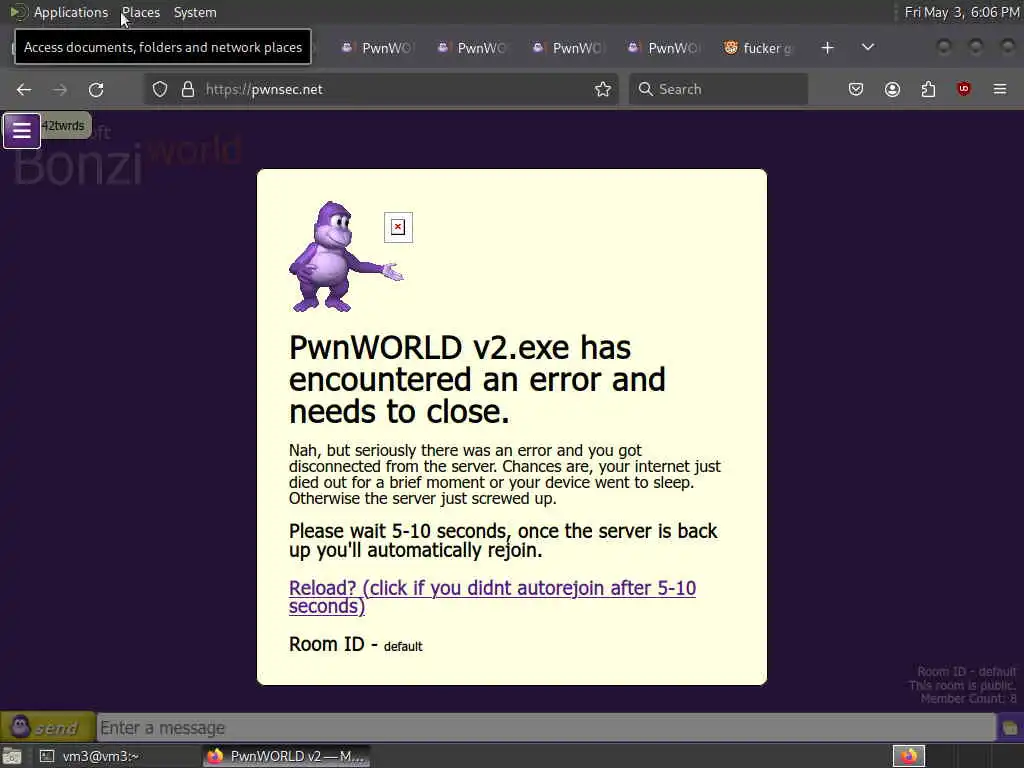Switch to second PwnWORLD tab
The width and height of the screenshot is (1024, 768).
click(473, 48)
